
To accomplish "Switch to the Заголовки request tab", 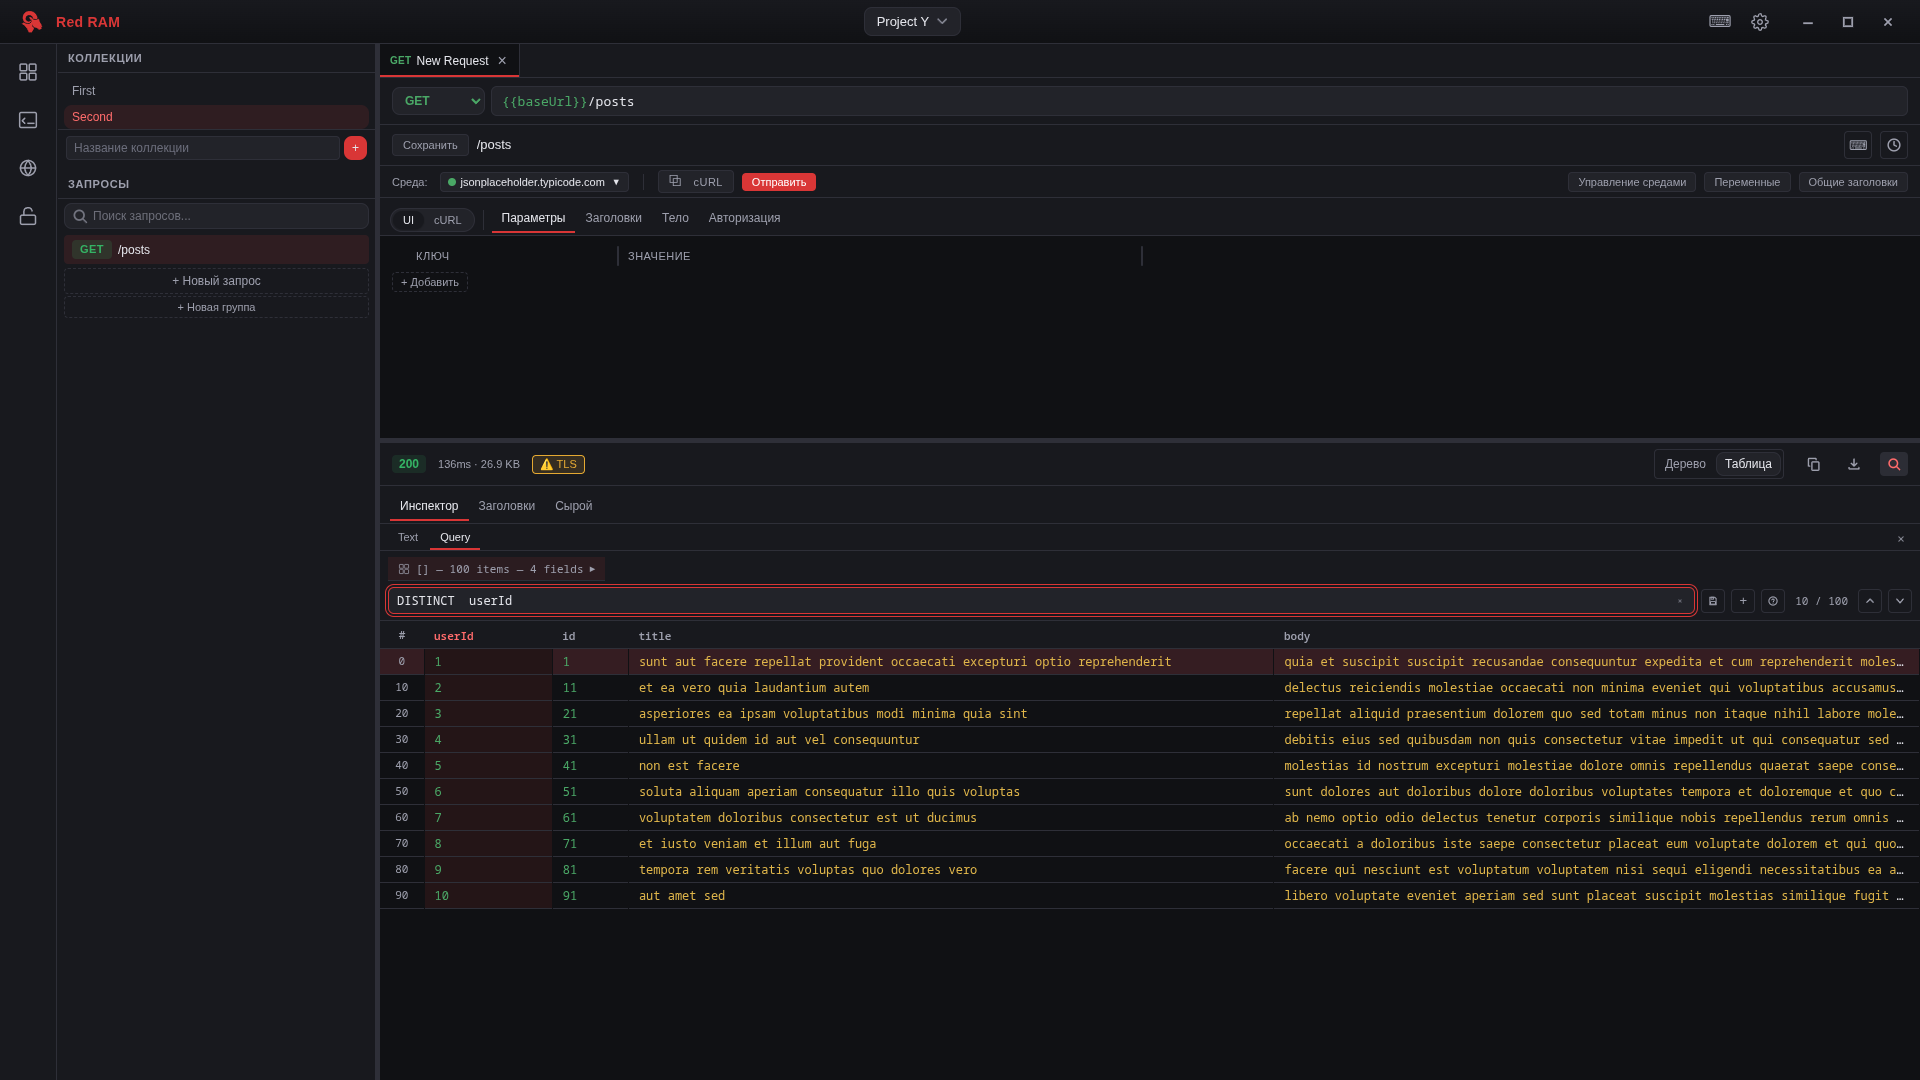I will [x=613, y=218].
